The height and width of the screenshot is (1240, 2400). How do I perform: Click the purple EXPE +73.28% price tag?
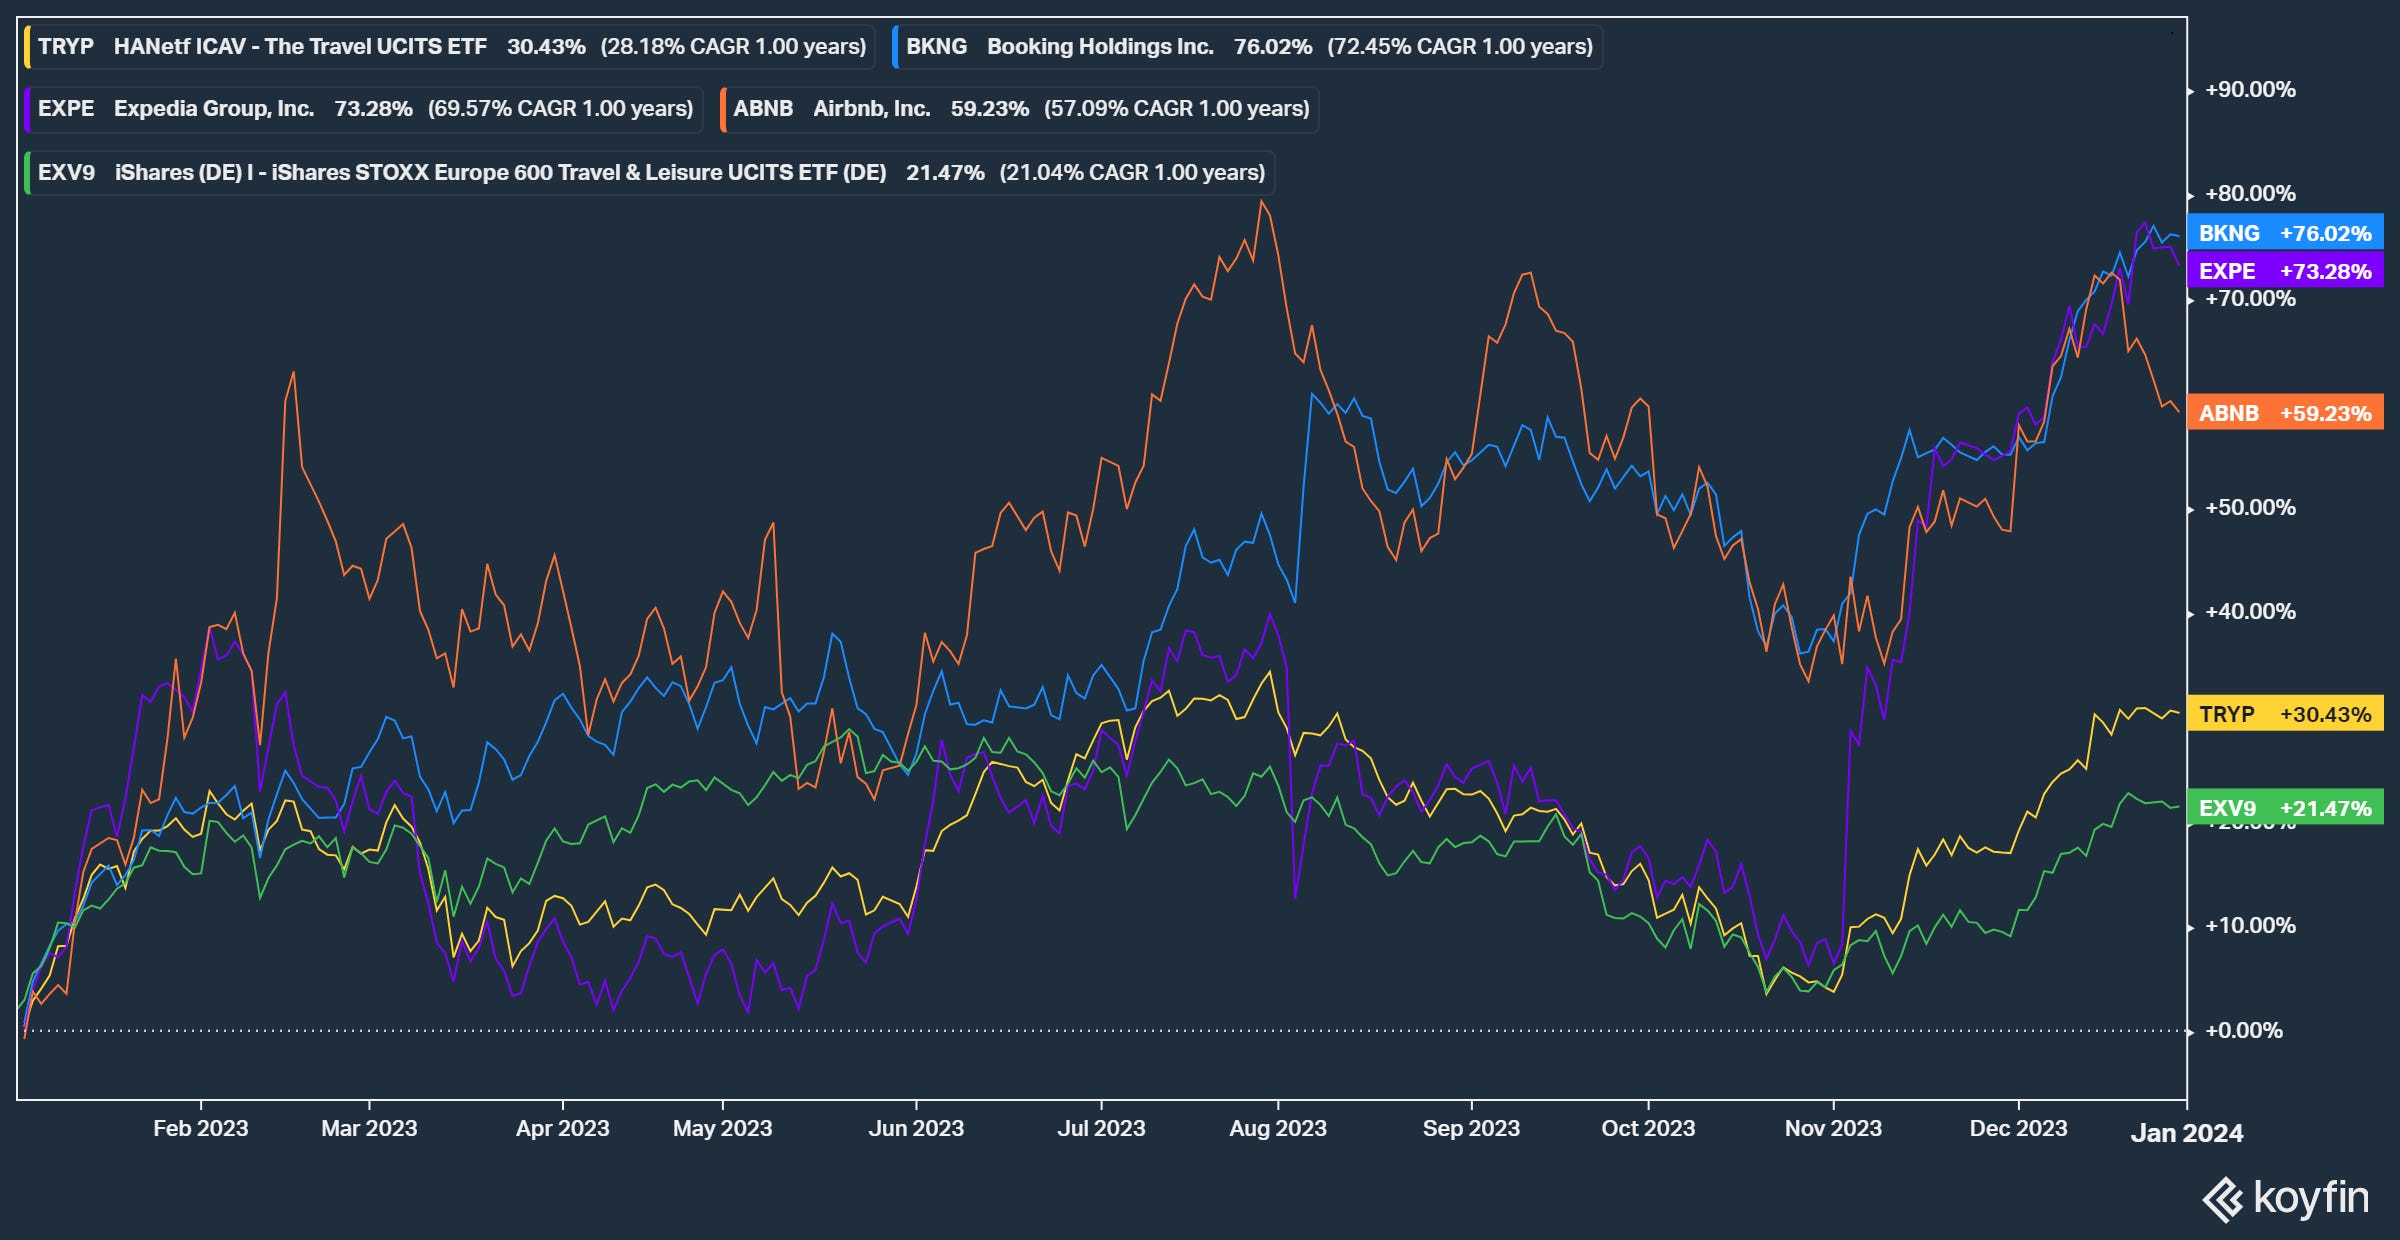(x=2285, y=271)
